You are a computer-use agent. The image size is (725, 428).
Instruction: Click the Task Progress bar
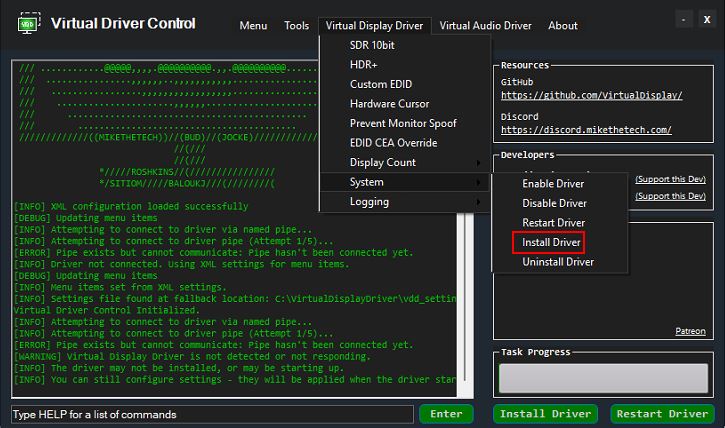pyautogui.click(x=603, y=378)
